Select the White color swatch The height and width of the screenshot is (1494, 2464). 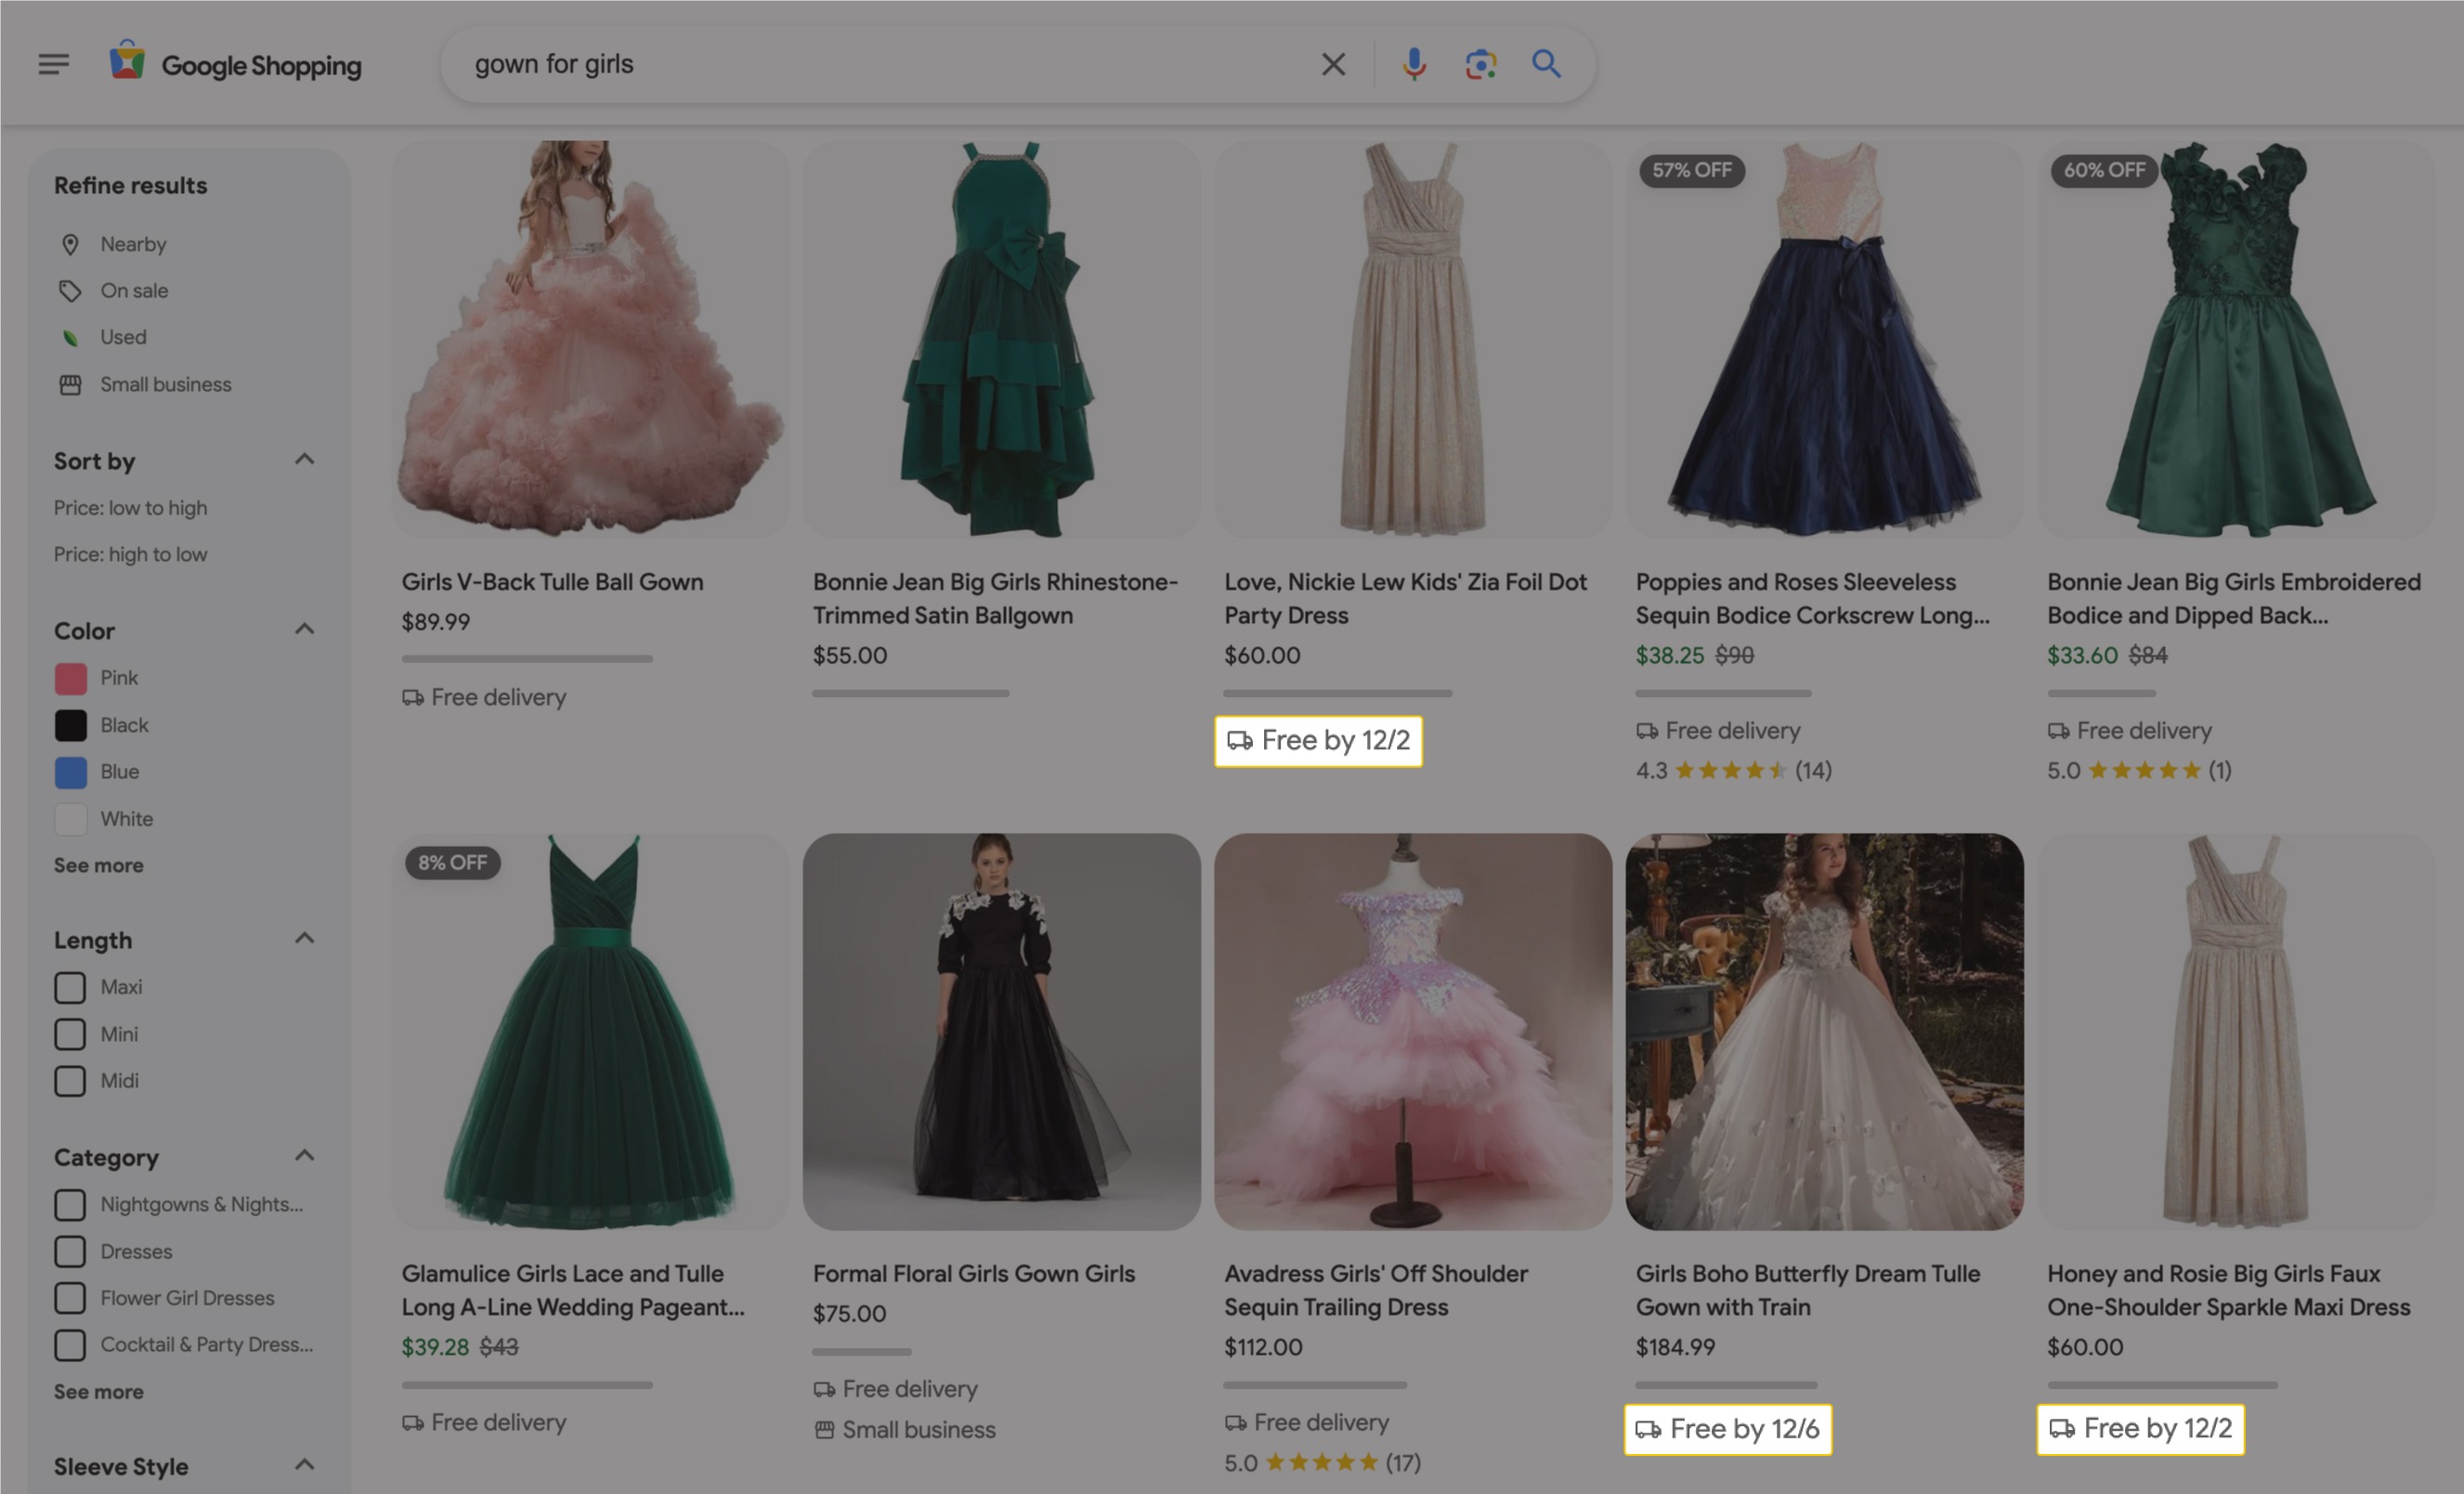(70, 819)
